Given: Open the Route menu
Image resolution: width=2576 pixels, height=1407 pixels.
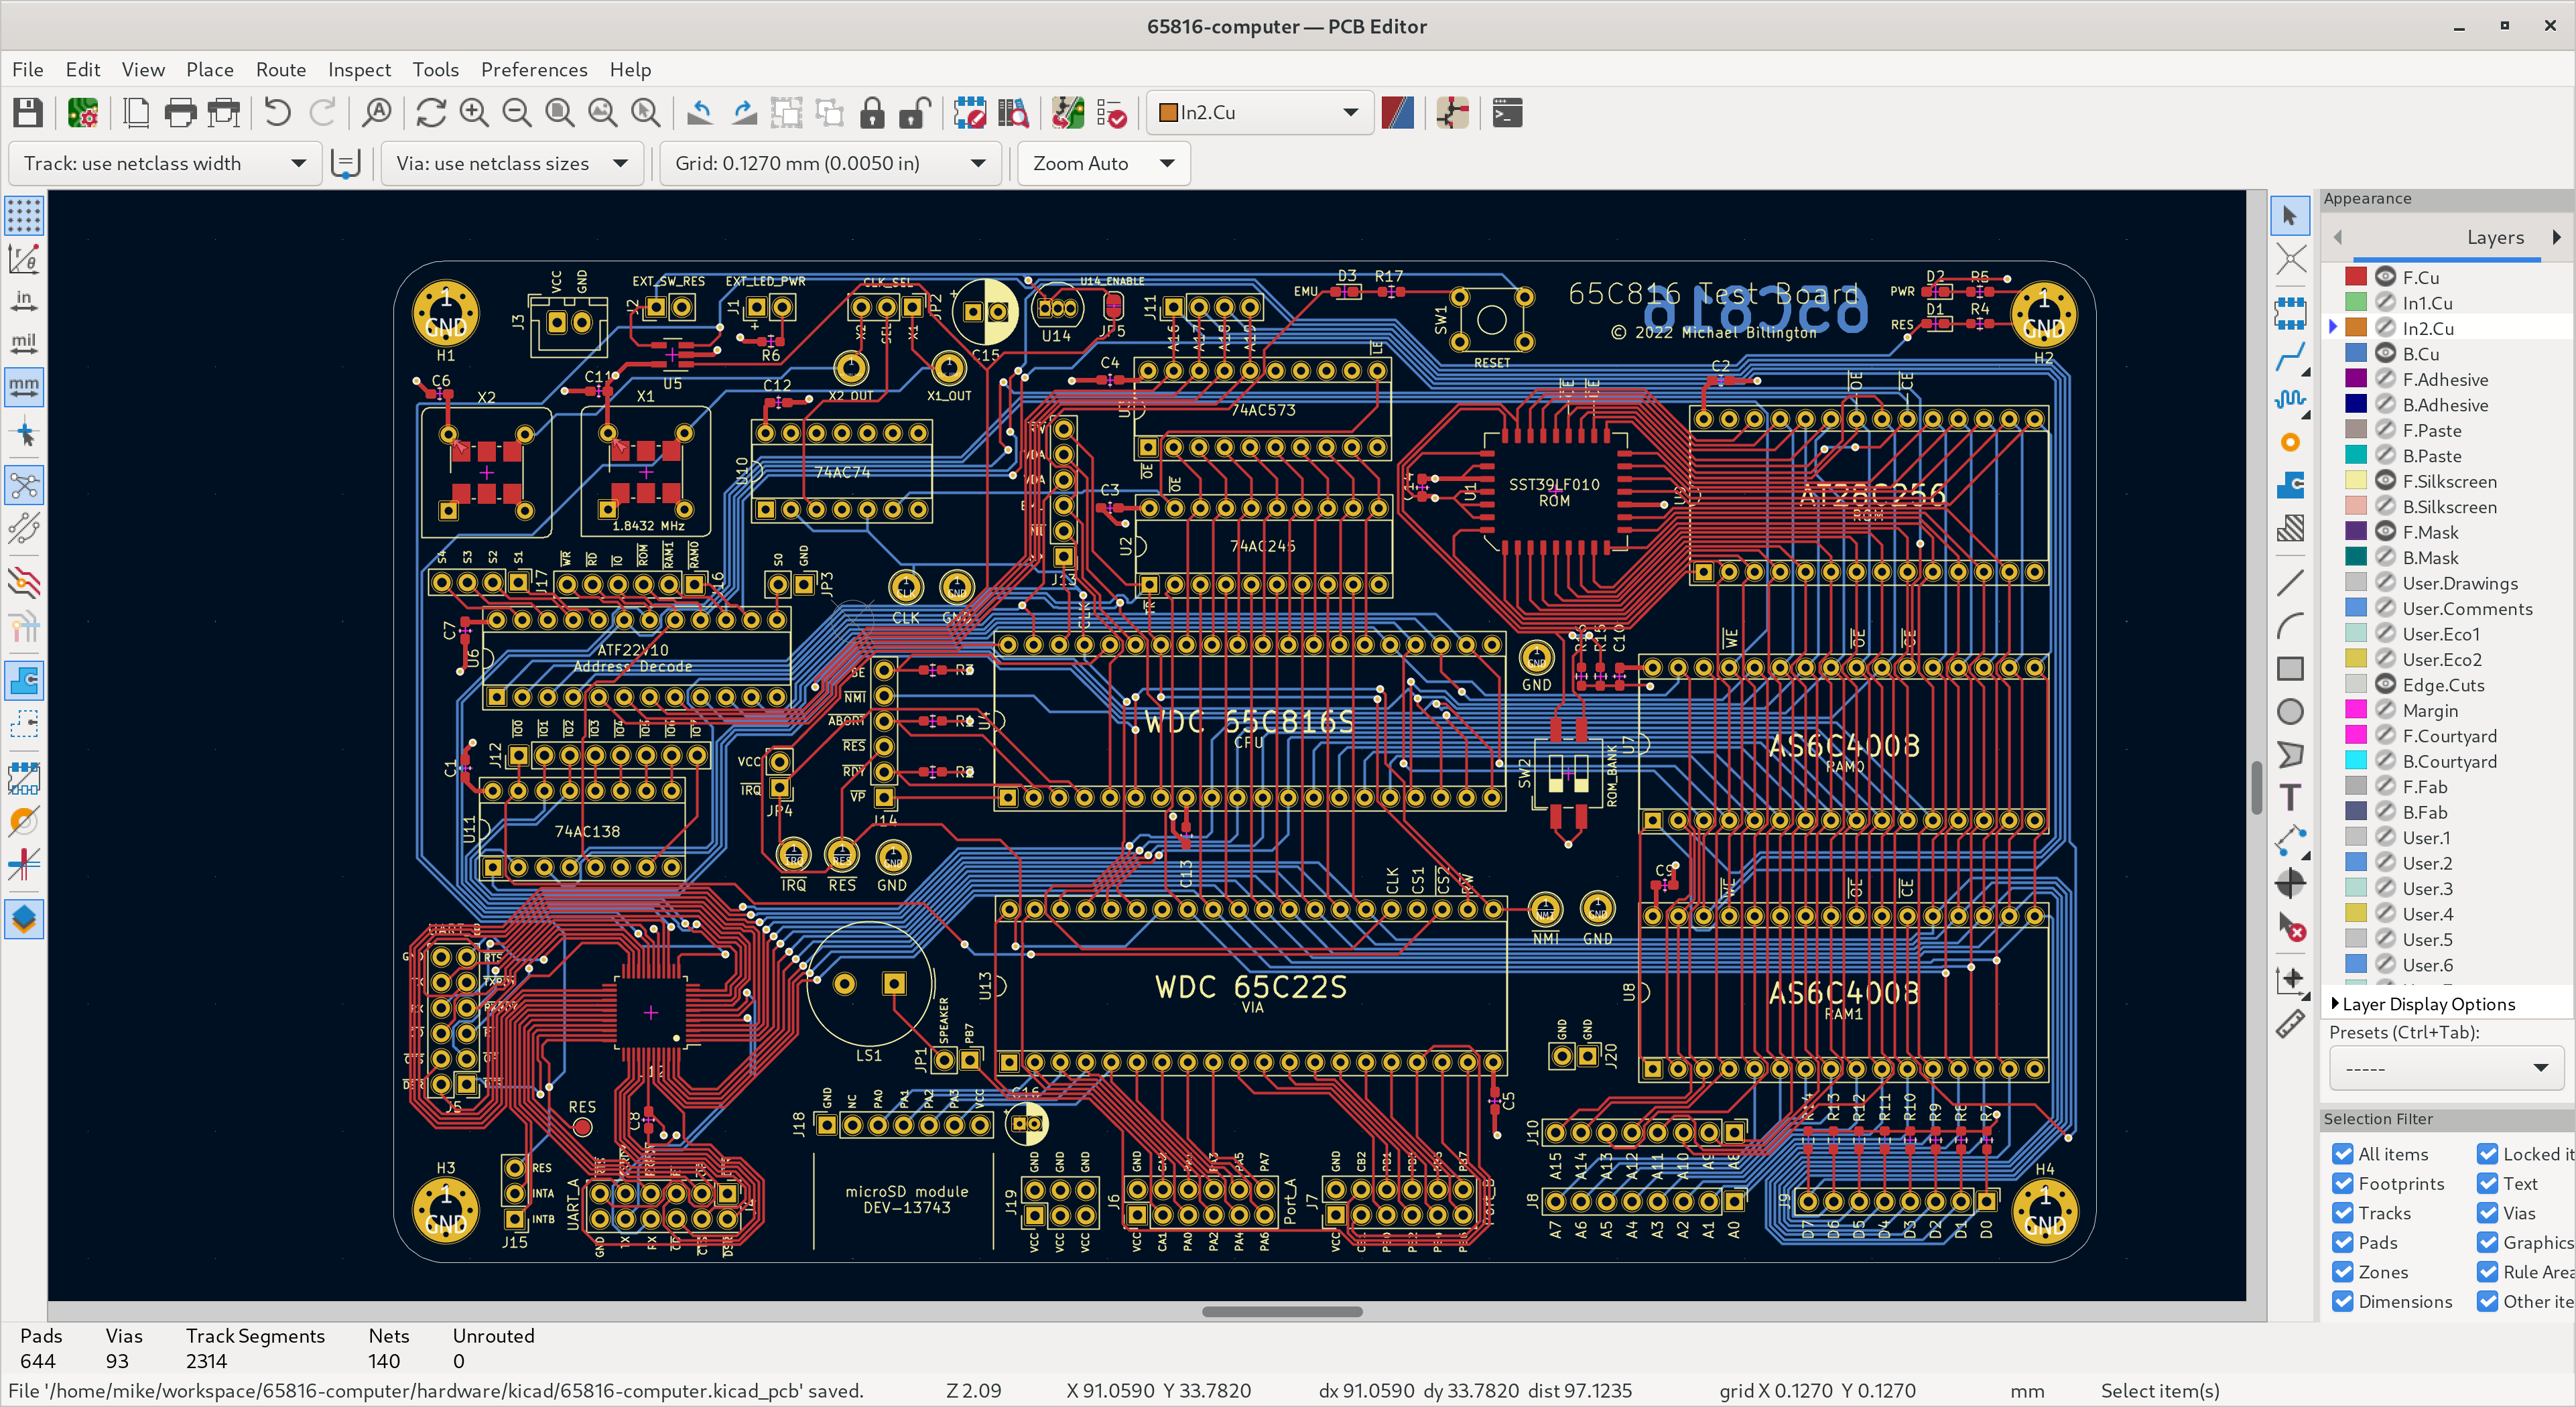Looking at the screenshot, I should click(280, 69).
